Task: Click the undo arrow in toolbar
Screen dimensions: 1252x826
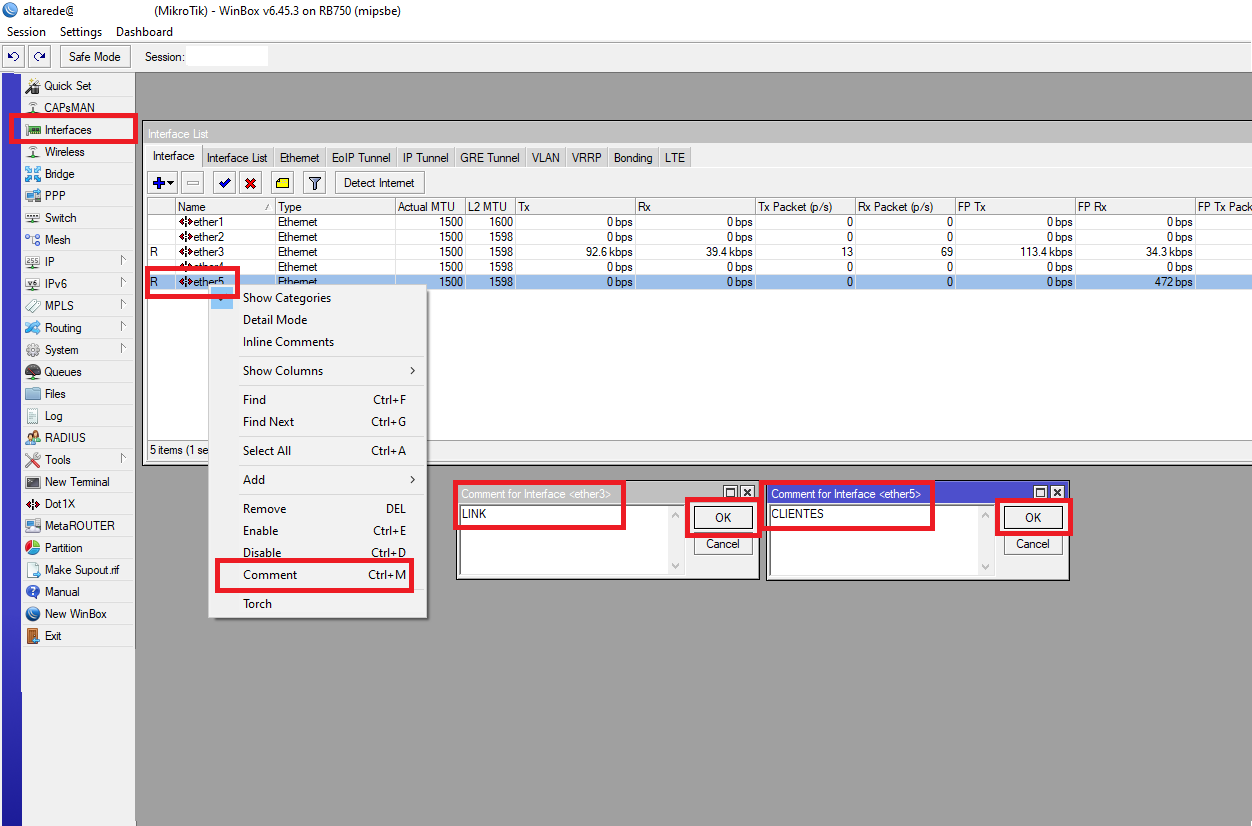Action: click(x=14, y=57)
